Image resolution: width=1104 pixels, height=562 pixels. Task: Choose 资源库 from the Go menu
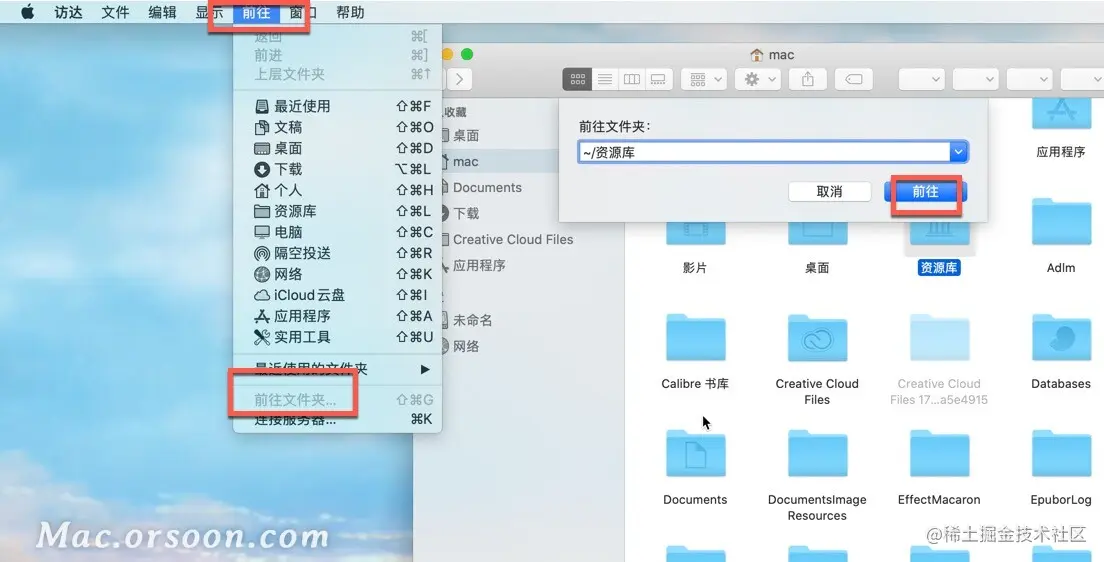point(337,211)
